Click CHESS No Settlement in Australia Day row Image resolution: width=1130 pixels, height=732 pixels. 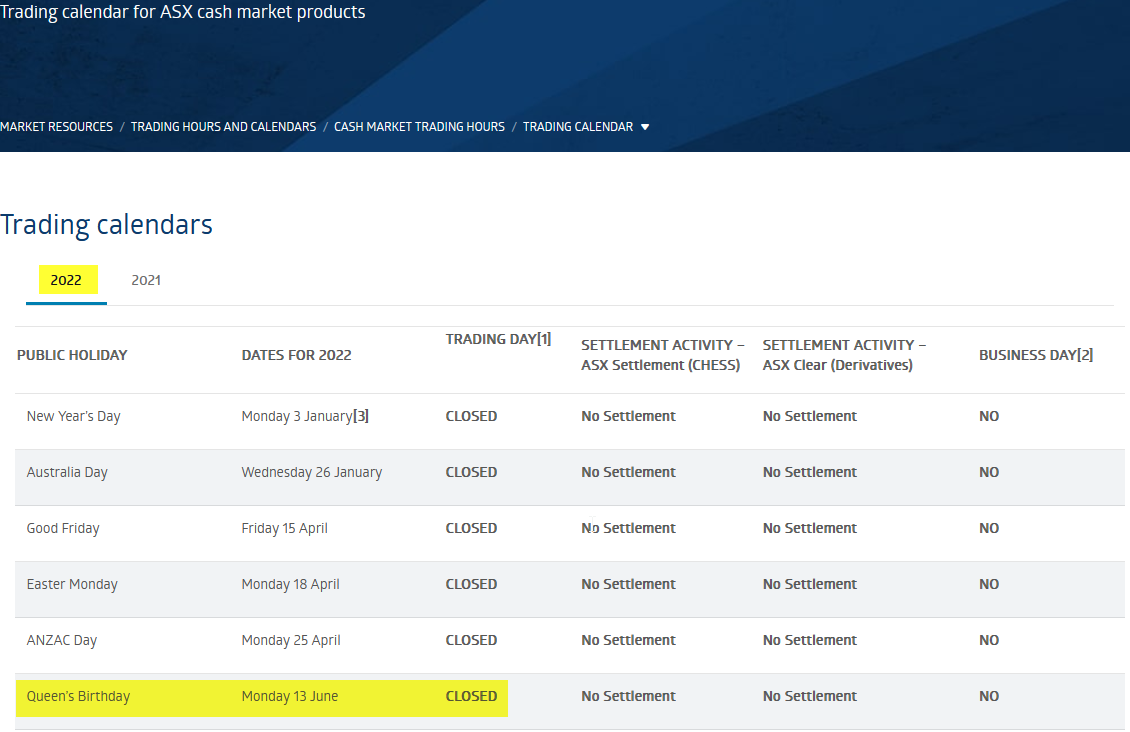click(x=628, y=473)
